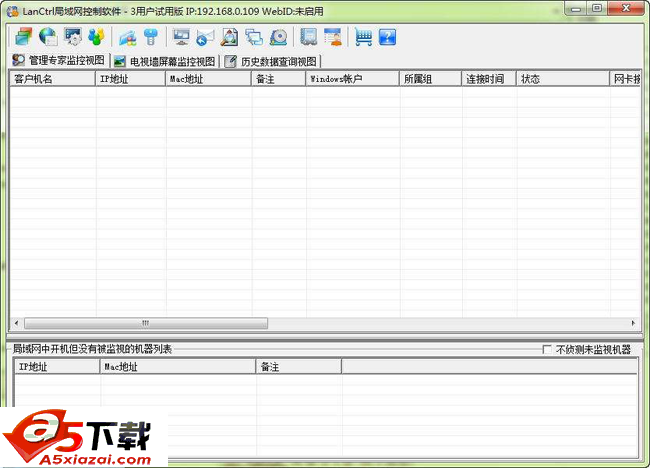This screenshot has height=468, width=650.
Task: Open the monitor with gear settings icon
Action: [73, 37]
